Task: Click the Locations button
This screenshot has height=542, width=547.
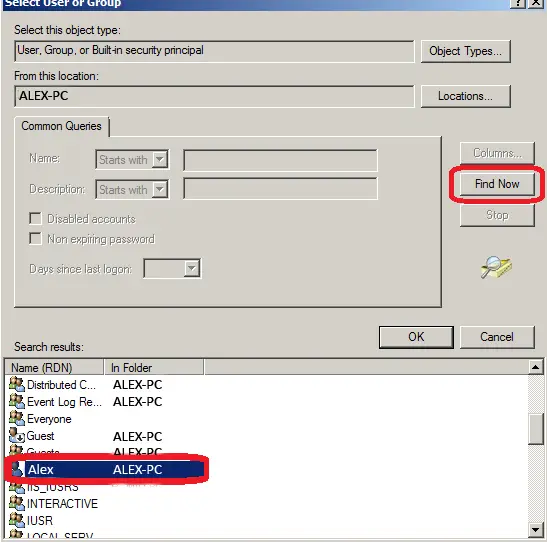Action: point(465,96)
